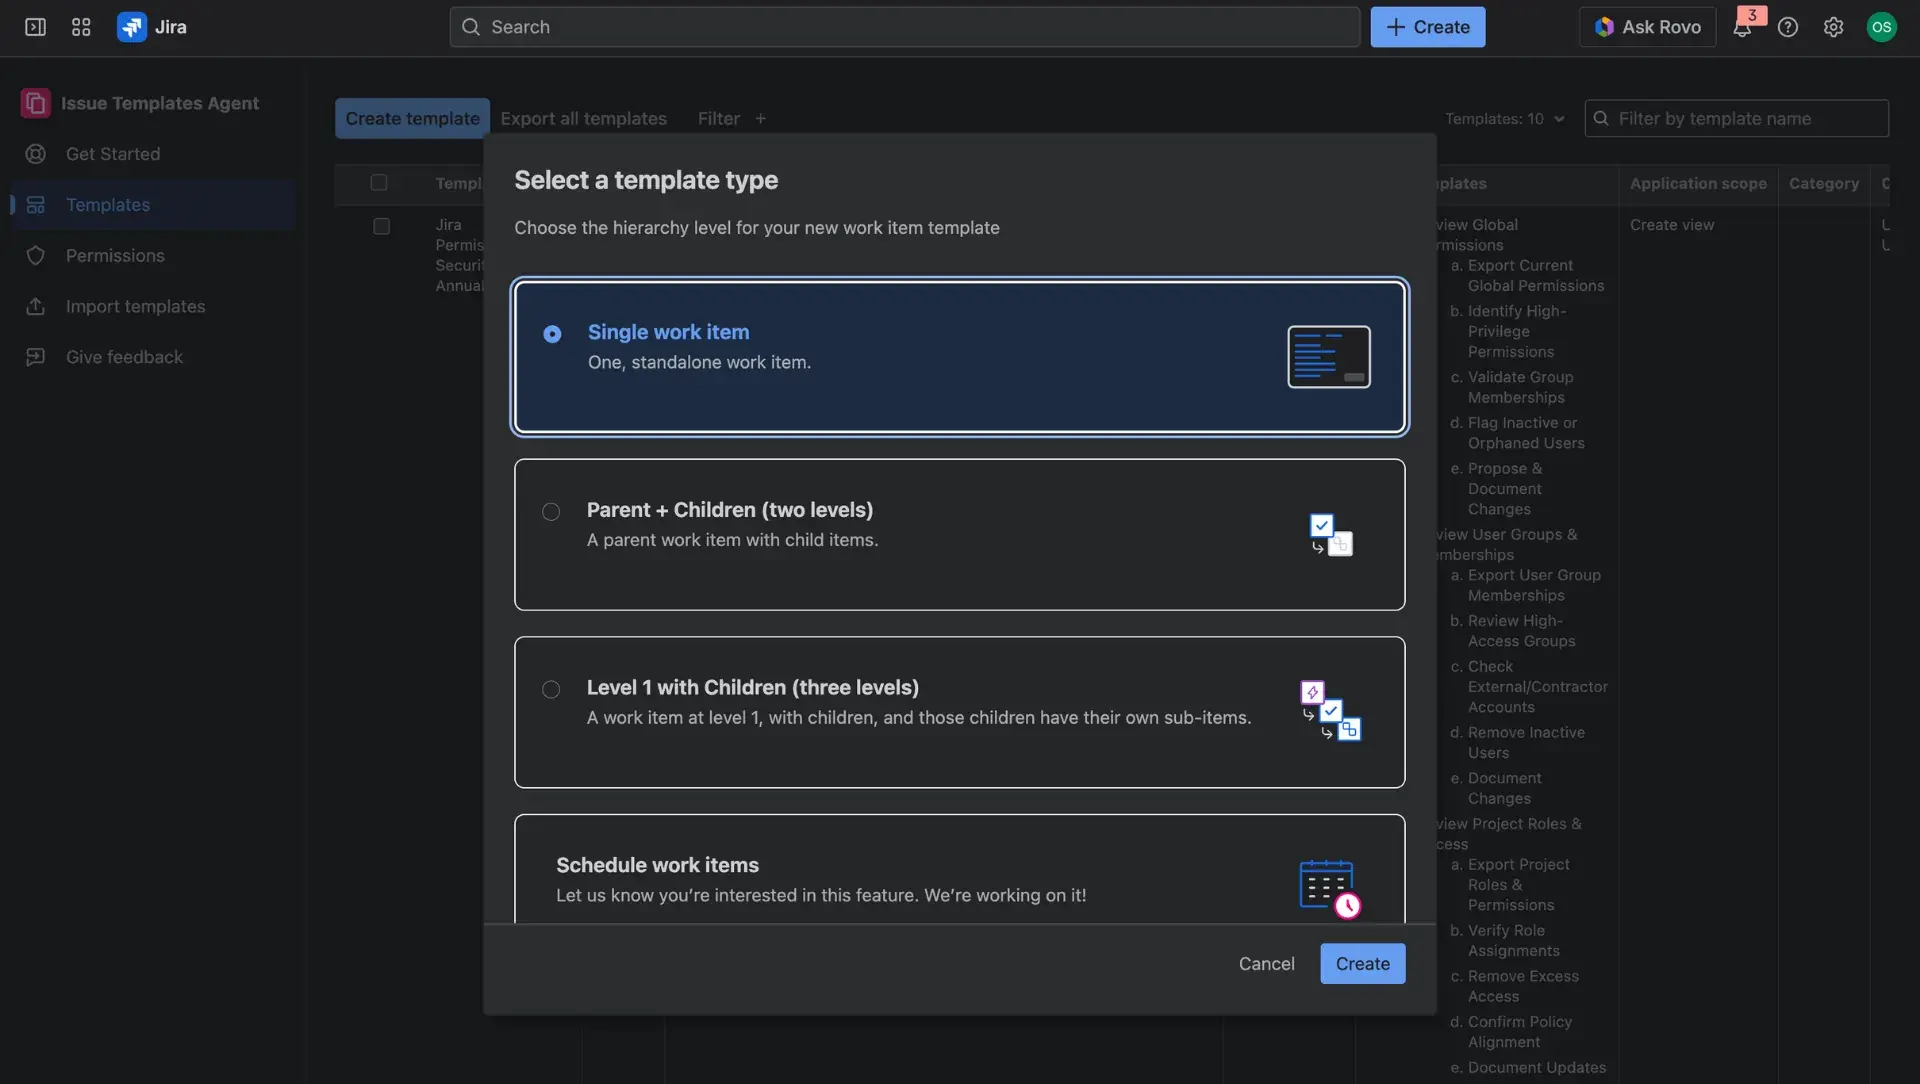The image size is (1920, 1084).
Task: Add a filter using the plus next to Filter
Action: (761, 118)
